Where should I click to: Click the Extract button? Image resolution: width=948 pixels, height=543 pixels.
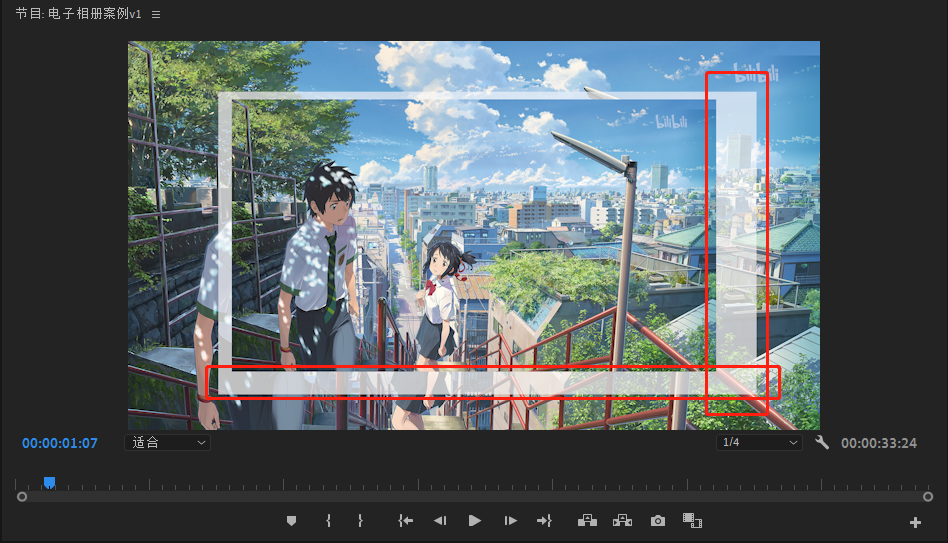622,521
